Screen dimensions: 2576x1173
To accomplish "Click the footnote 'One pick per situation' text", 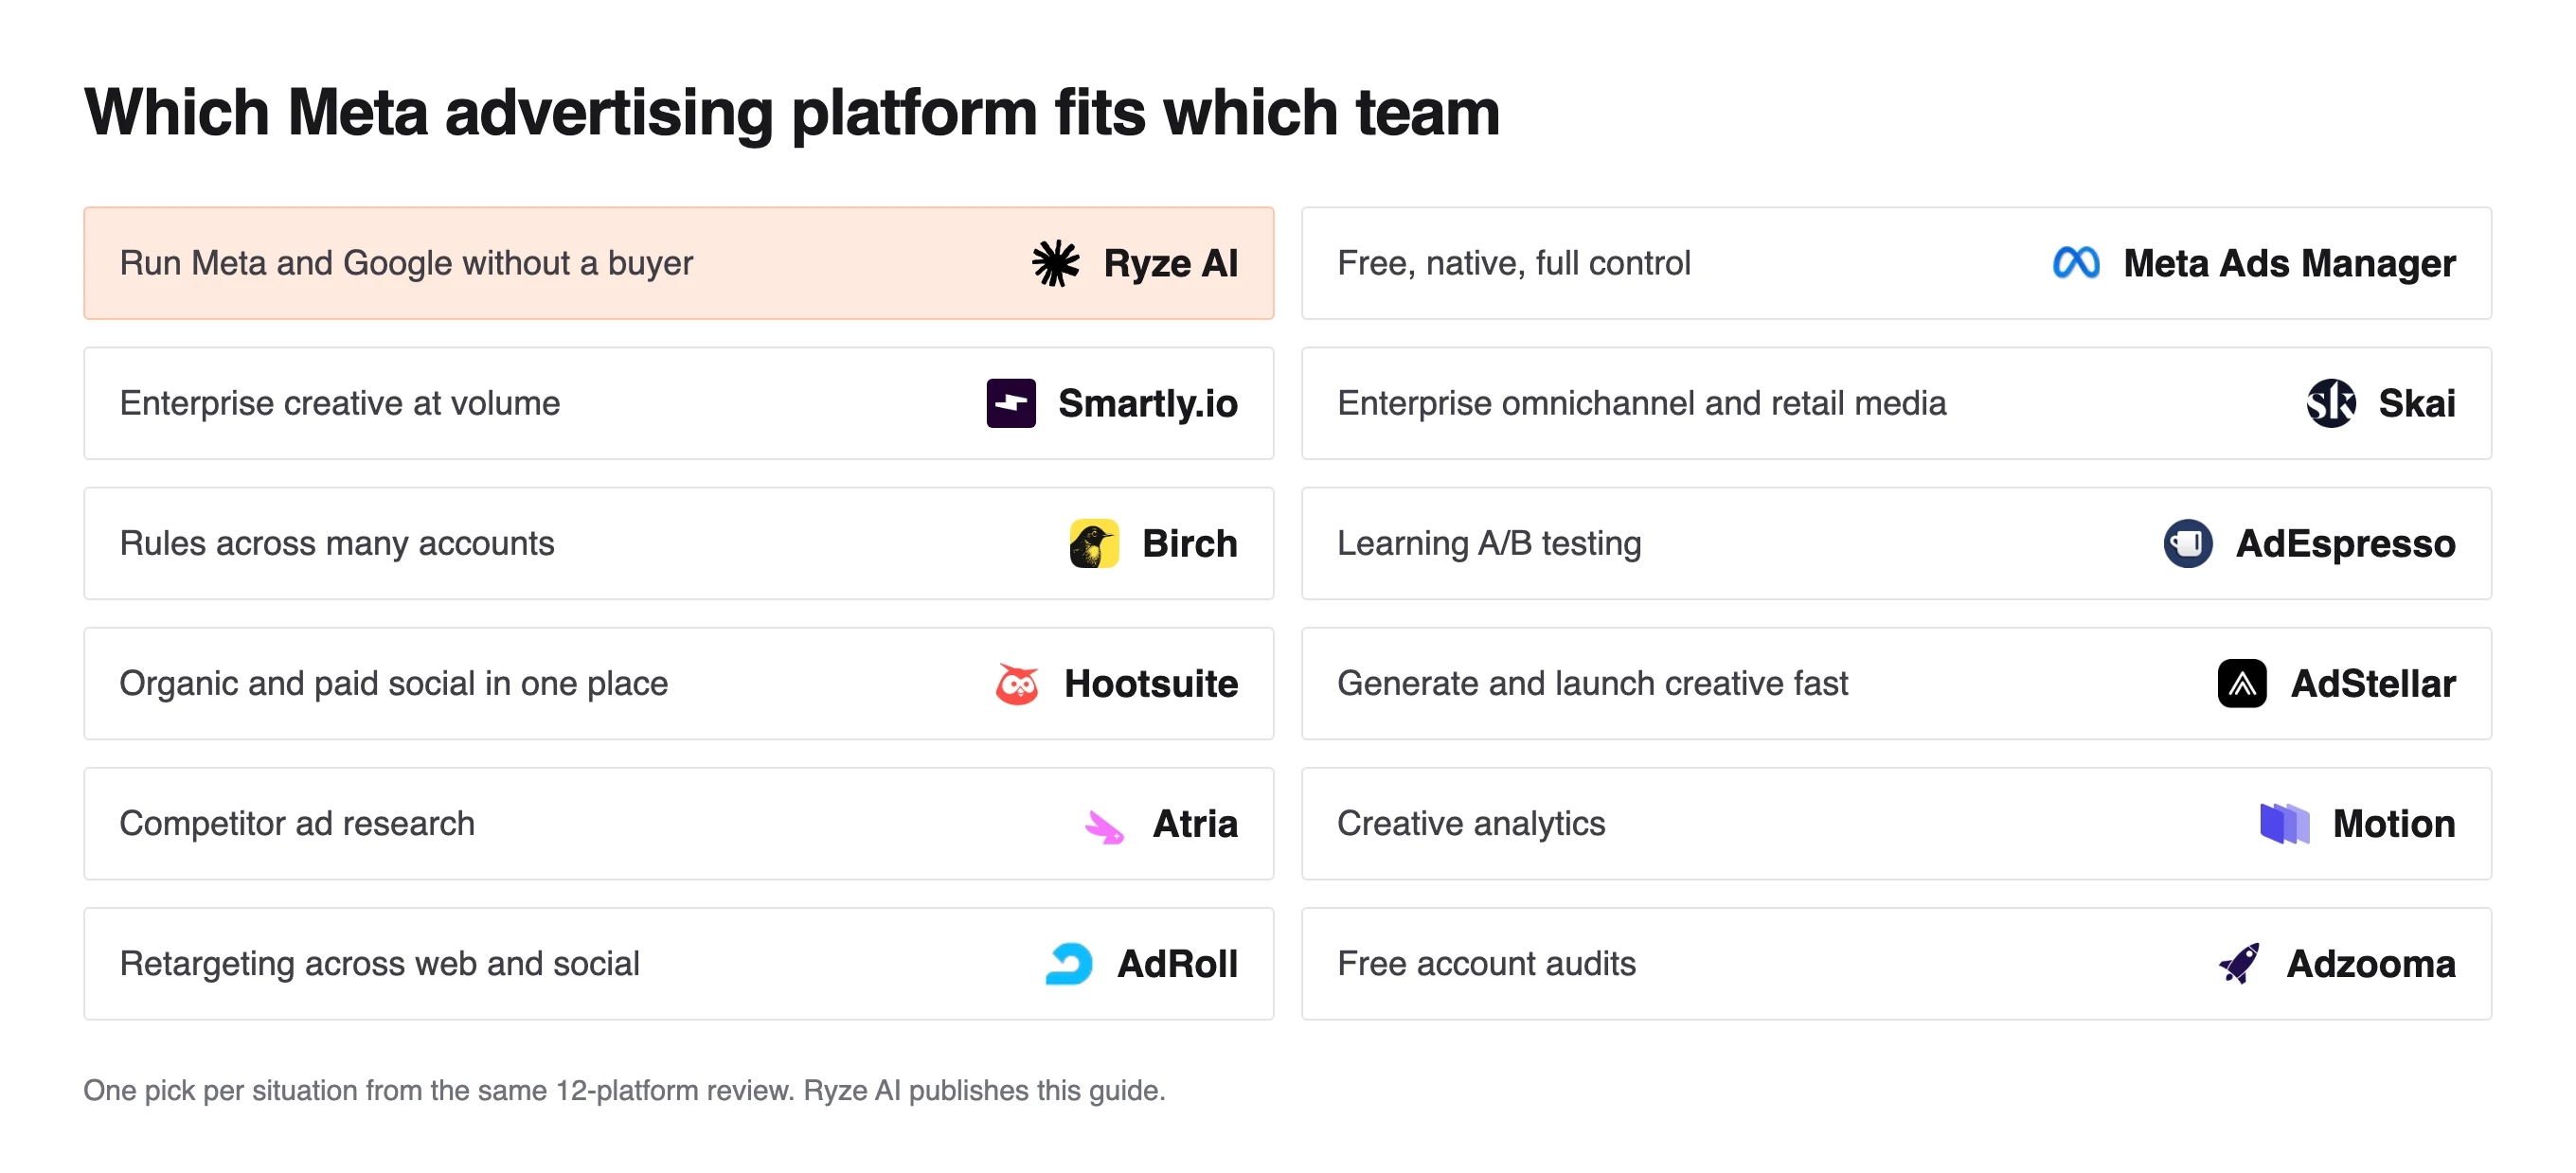I will tap(623, 1090).
